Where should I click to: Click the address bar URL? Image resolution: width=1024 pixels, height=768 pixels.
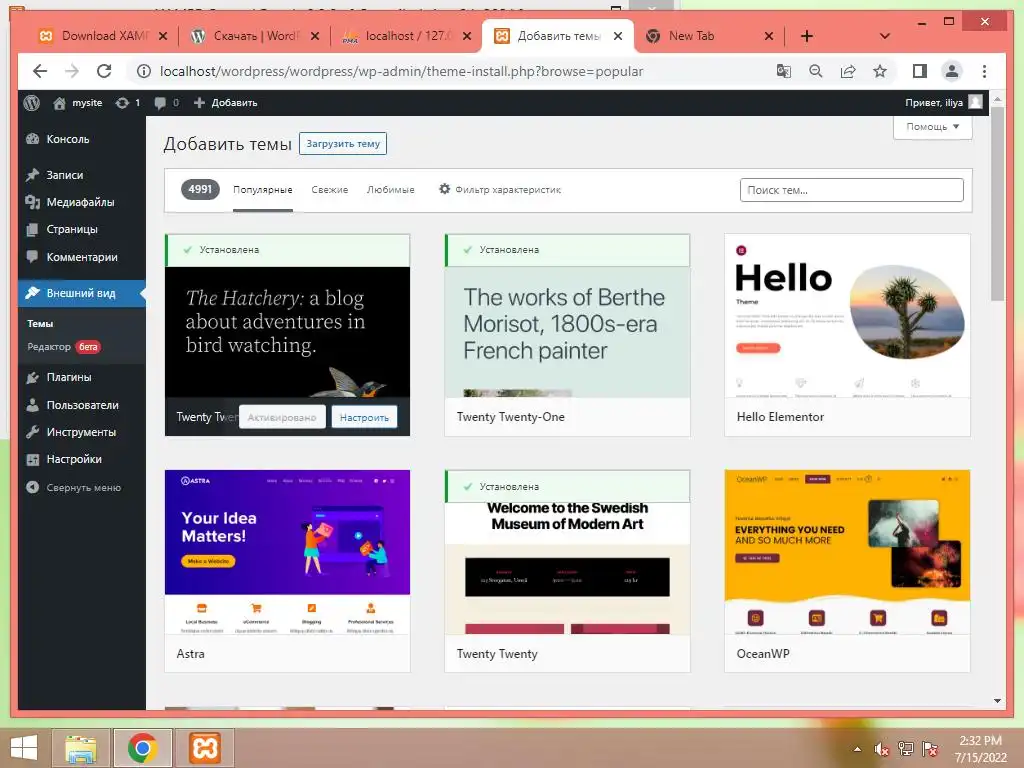pos(401,71)
